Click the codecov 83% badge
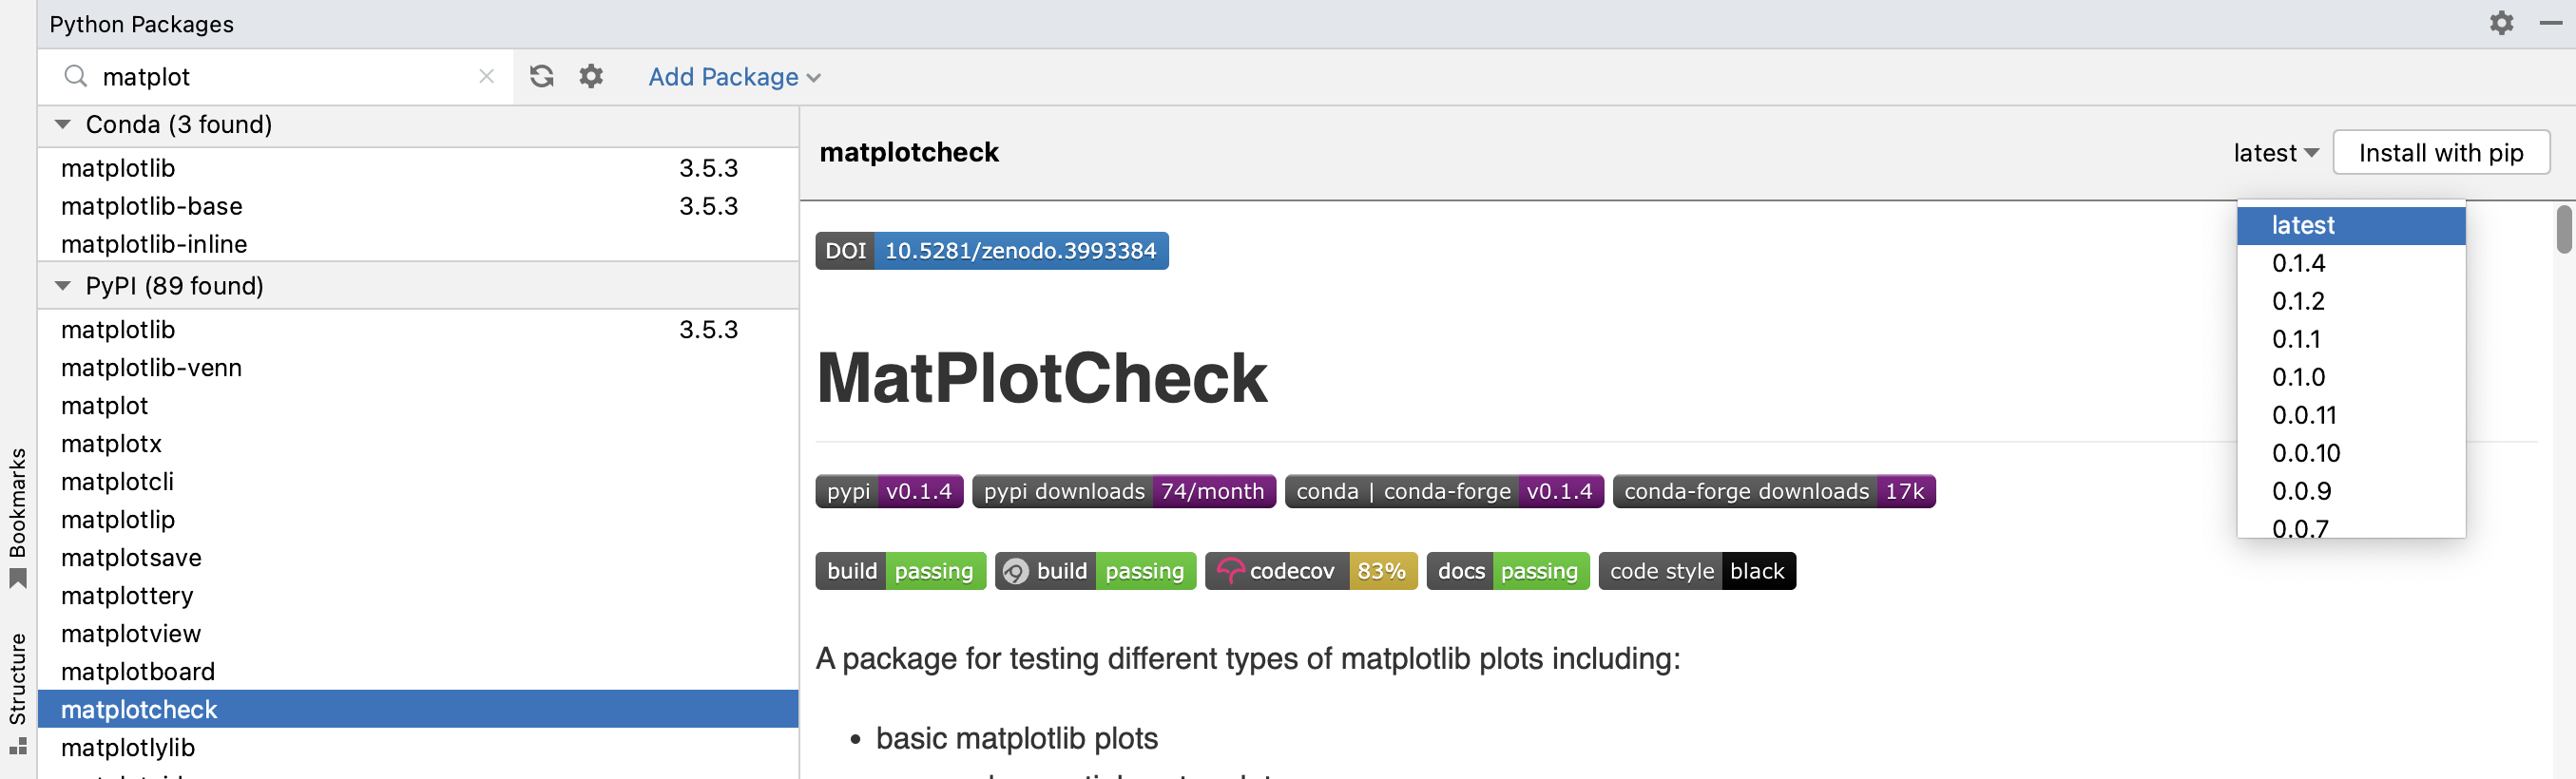Image resolution: width=2576 pixels, height=779 pixels. (1310, 571)
